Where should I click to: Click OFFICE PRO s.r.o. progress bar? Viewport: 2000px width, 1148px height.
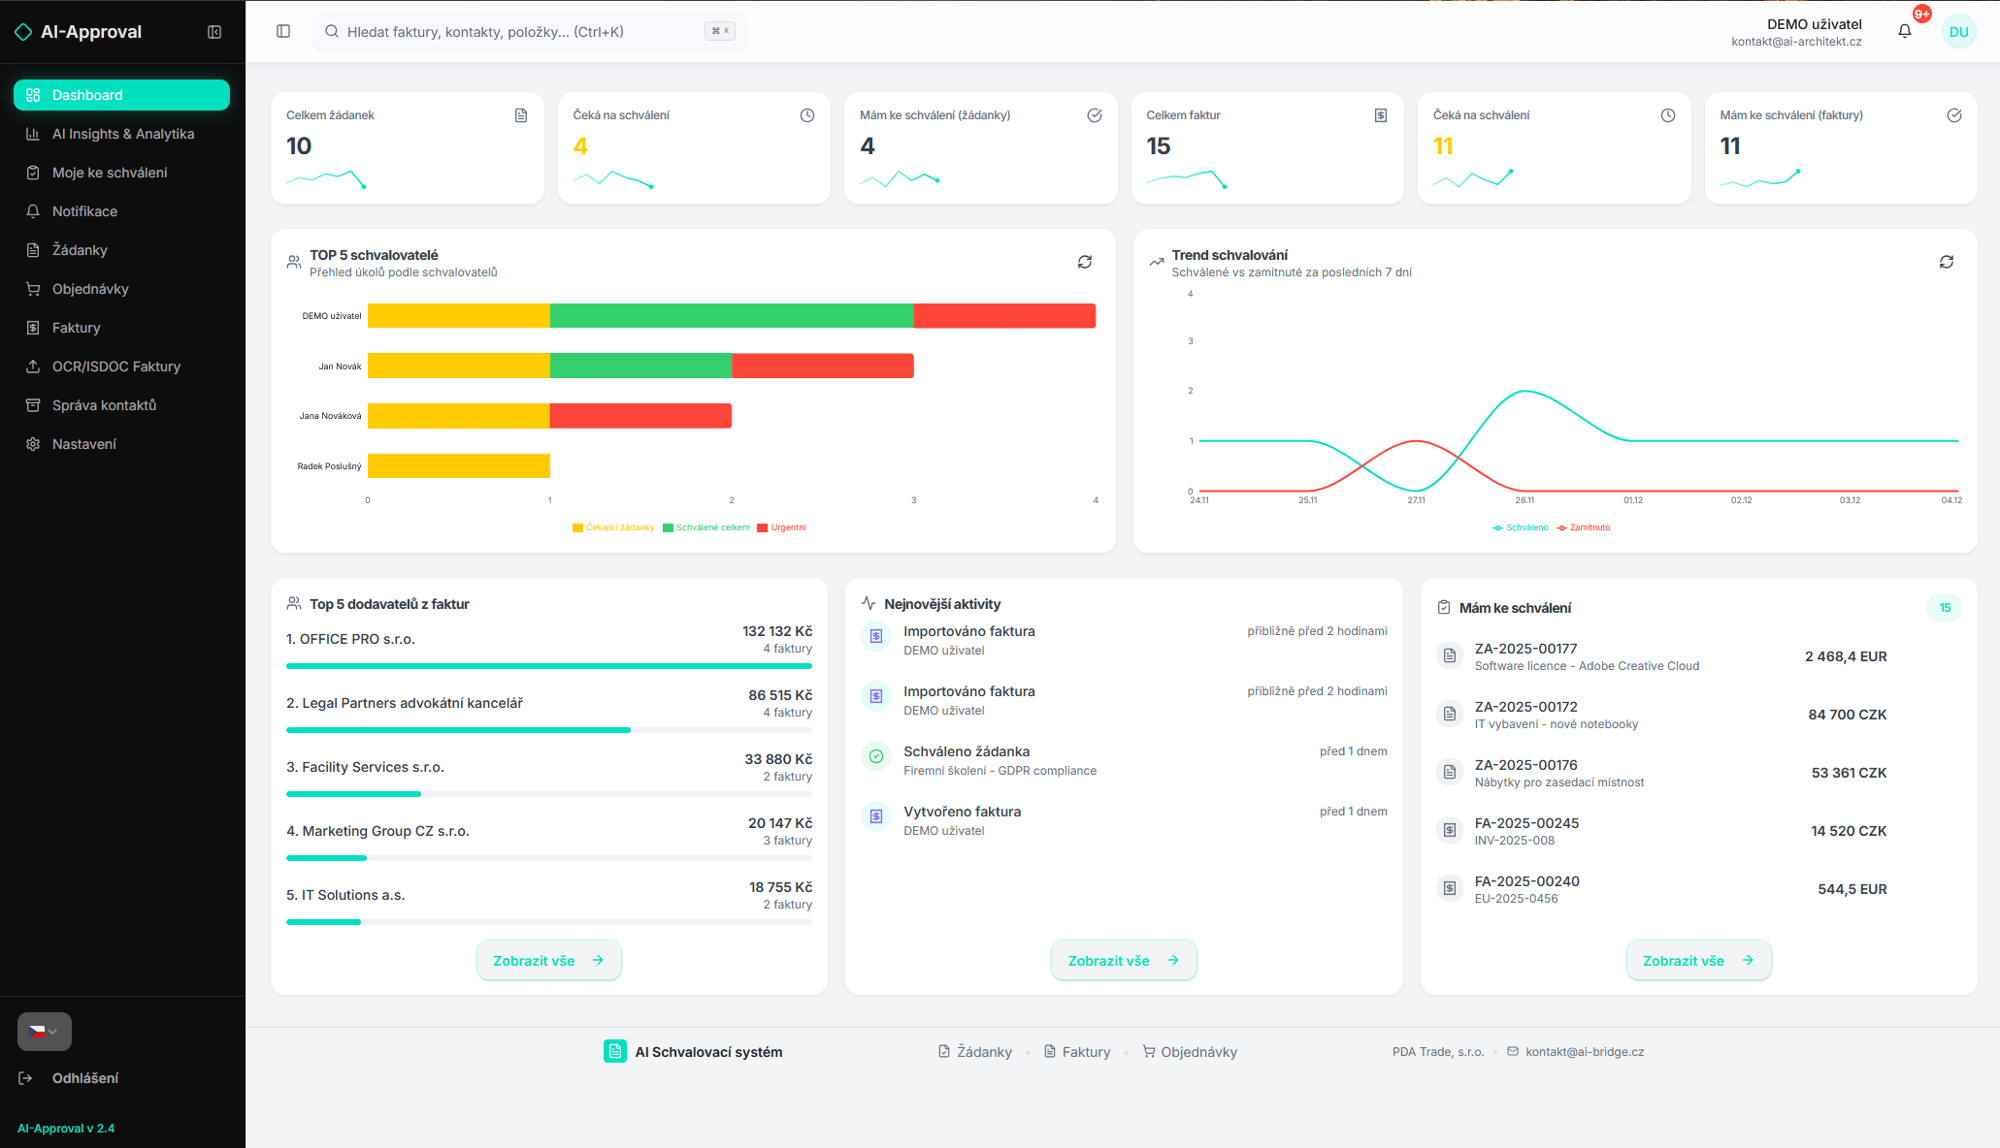(x=548, y=666)
